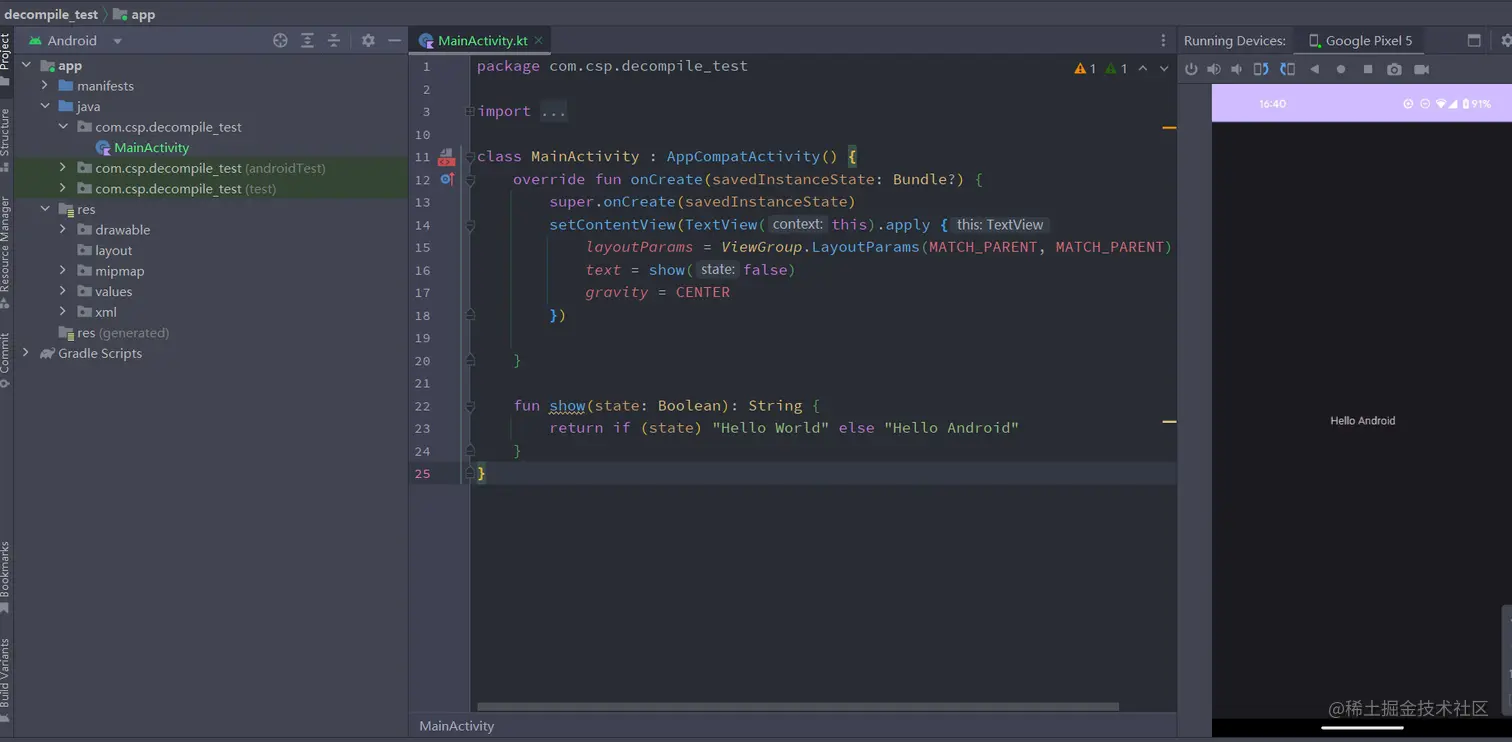Viewport: 1512px width, 742px height.
Task: Collapse the java folder
Action: 45,106
